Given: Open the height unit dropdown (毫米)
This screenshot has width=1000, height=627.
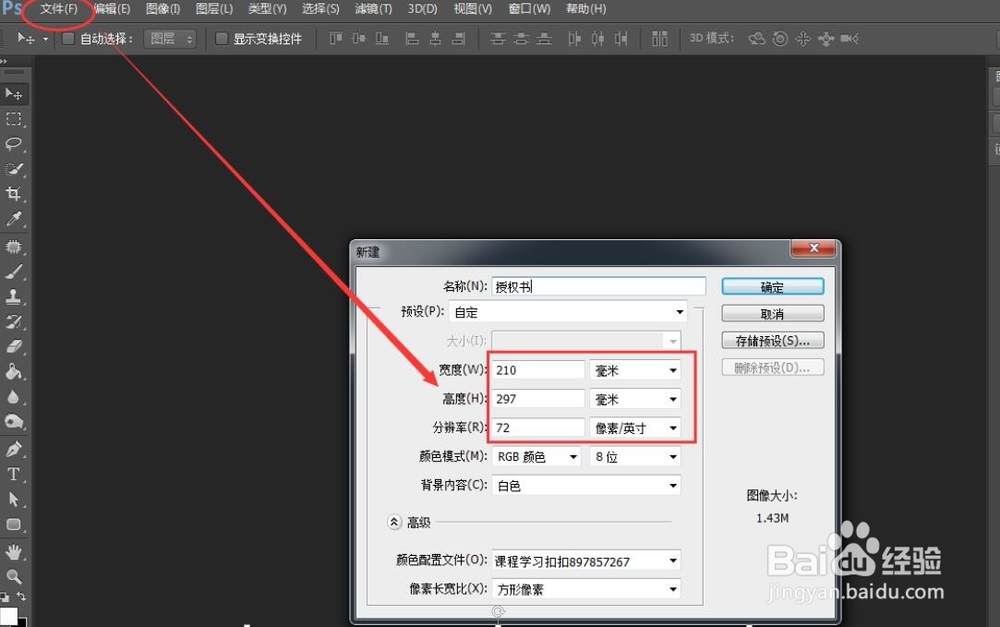Looking at the screenshot, I should 635,399.
